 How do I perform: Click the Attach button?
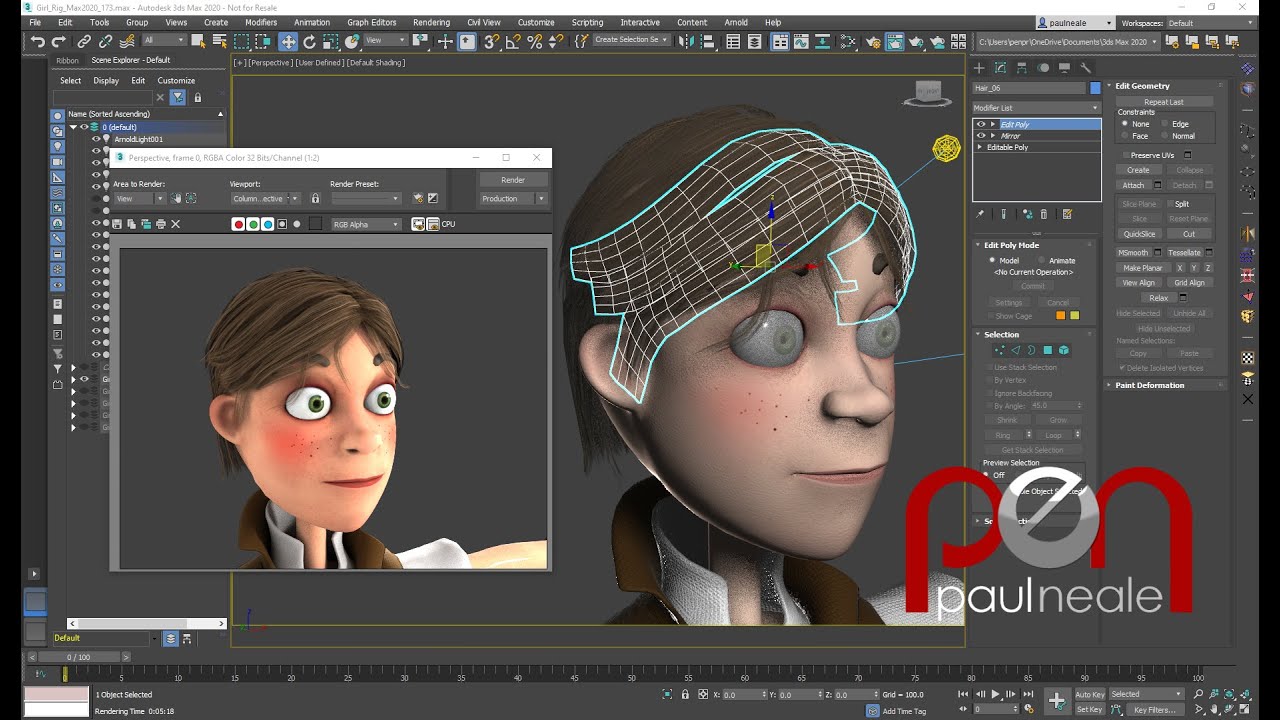pyautogui.click(x=1133, y=185)
